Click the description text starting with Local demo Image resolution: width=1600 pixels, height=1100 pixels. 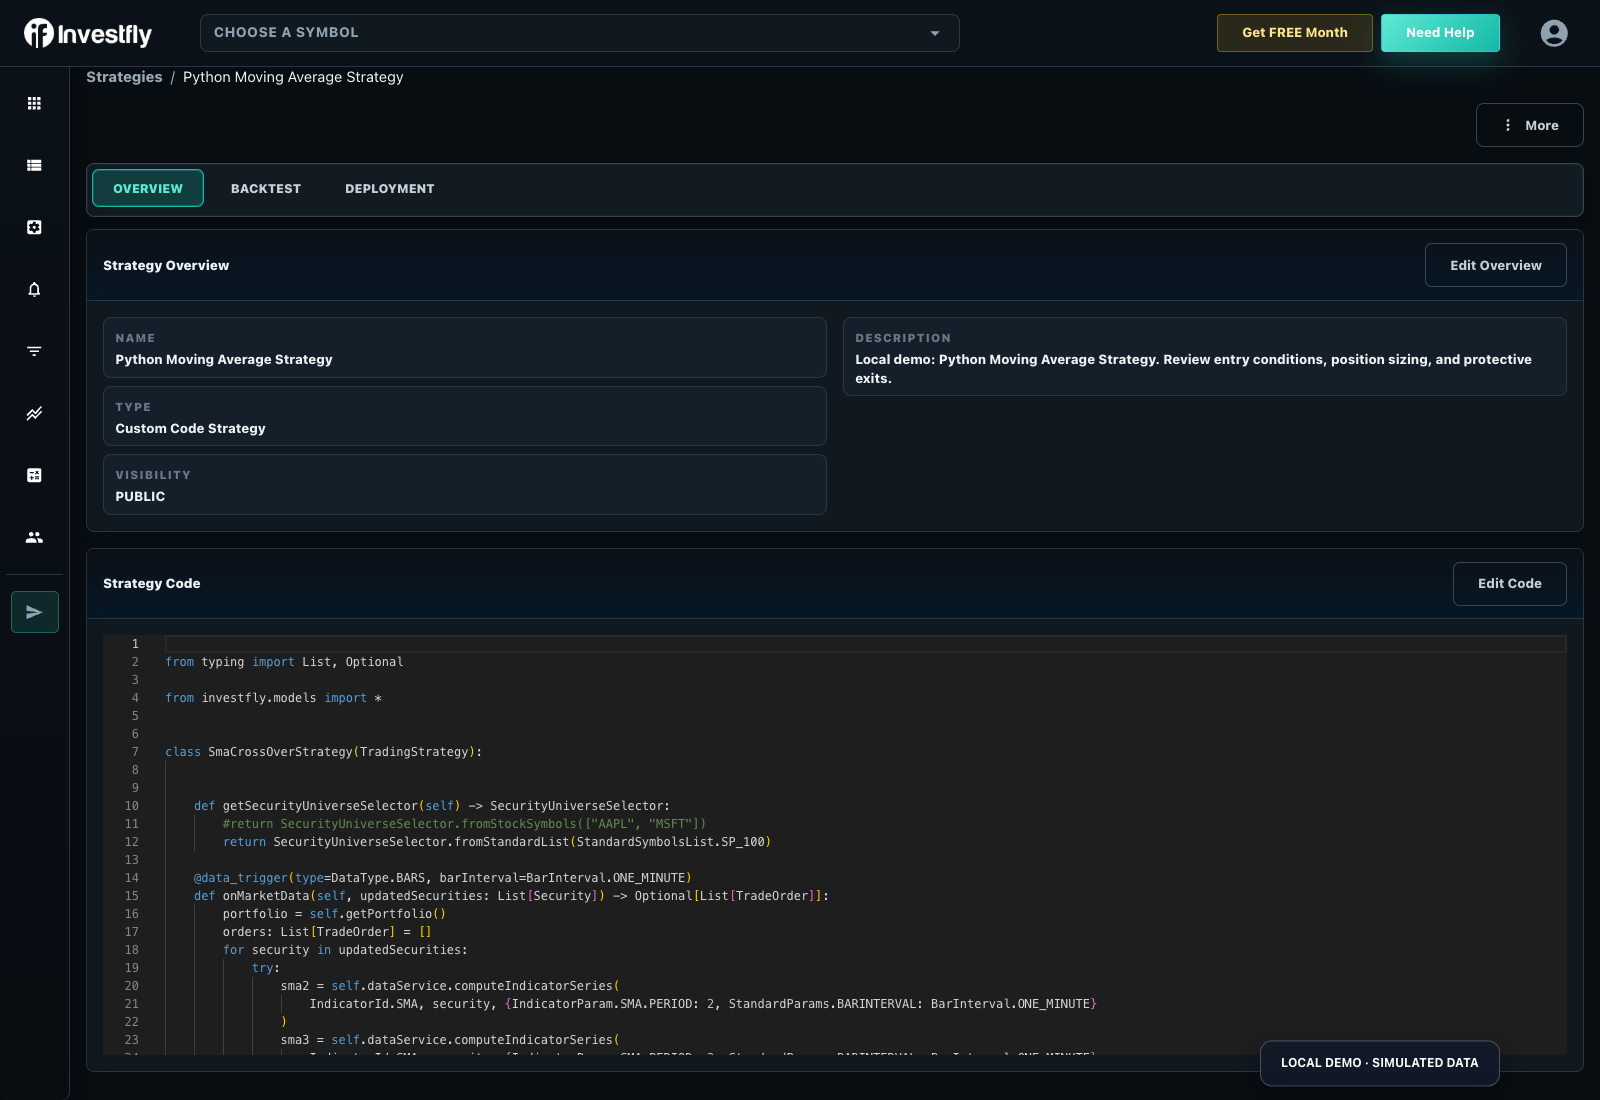(x=1194, y=368)
